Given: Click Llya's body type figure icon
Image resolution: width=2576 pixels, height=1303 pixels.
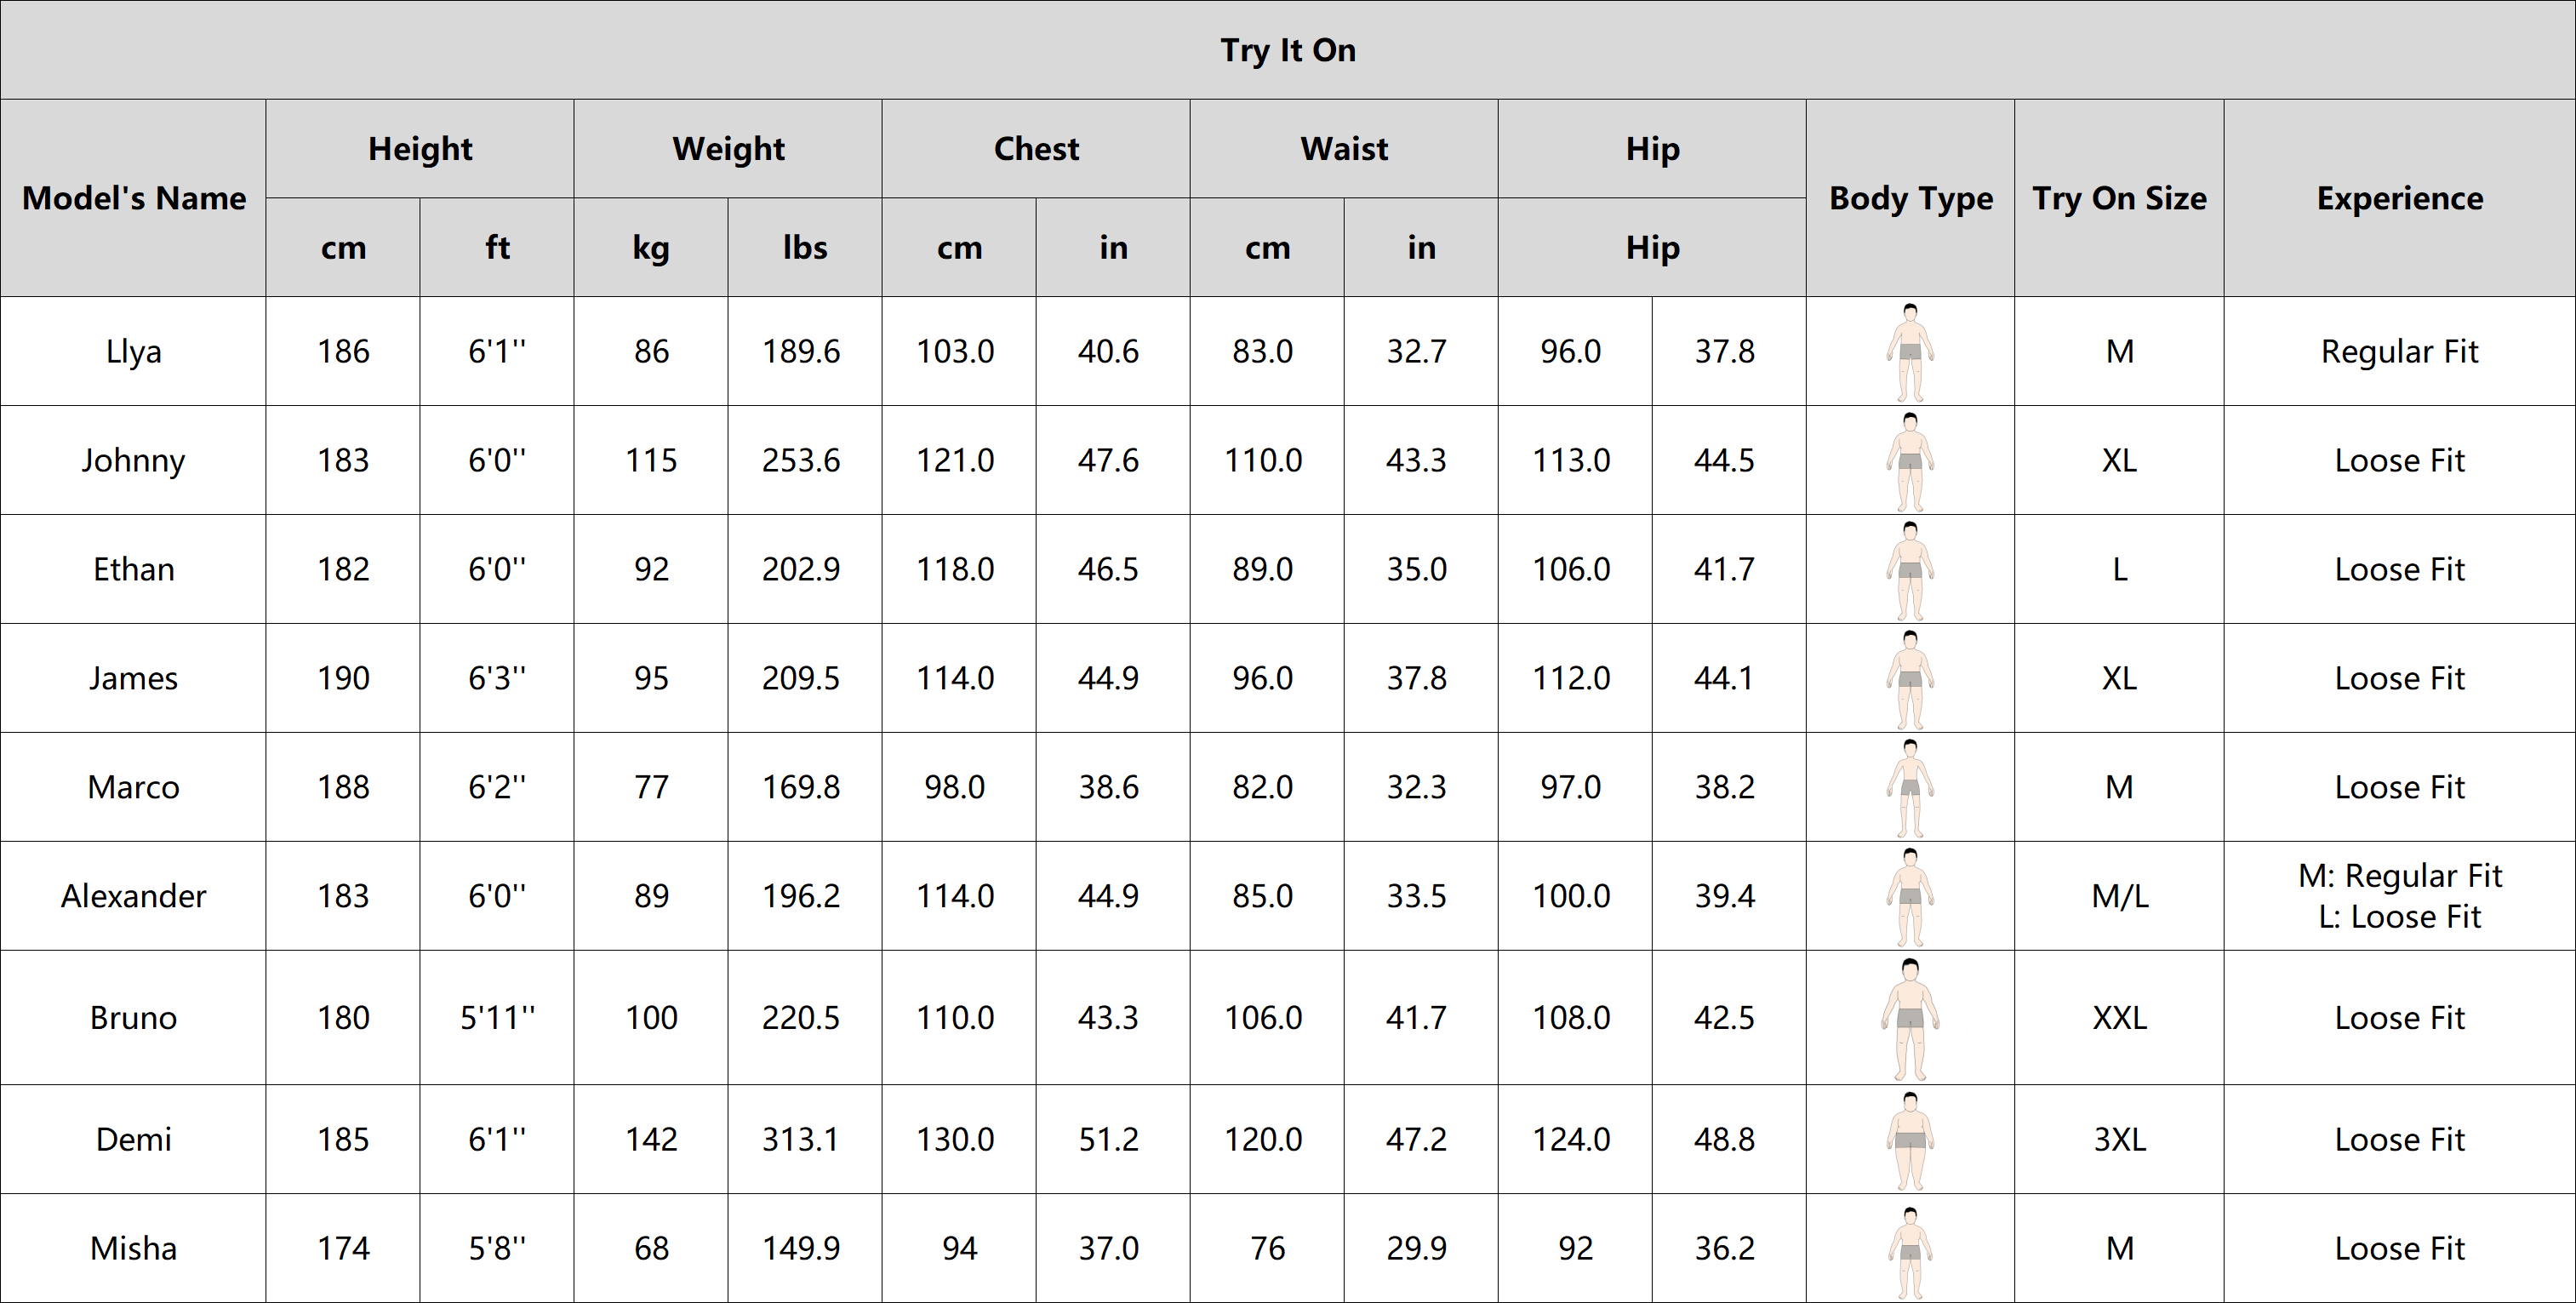Looking at the screenshot, I should tap(1910, 352).
